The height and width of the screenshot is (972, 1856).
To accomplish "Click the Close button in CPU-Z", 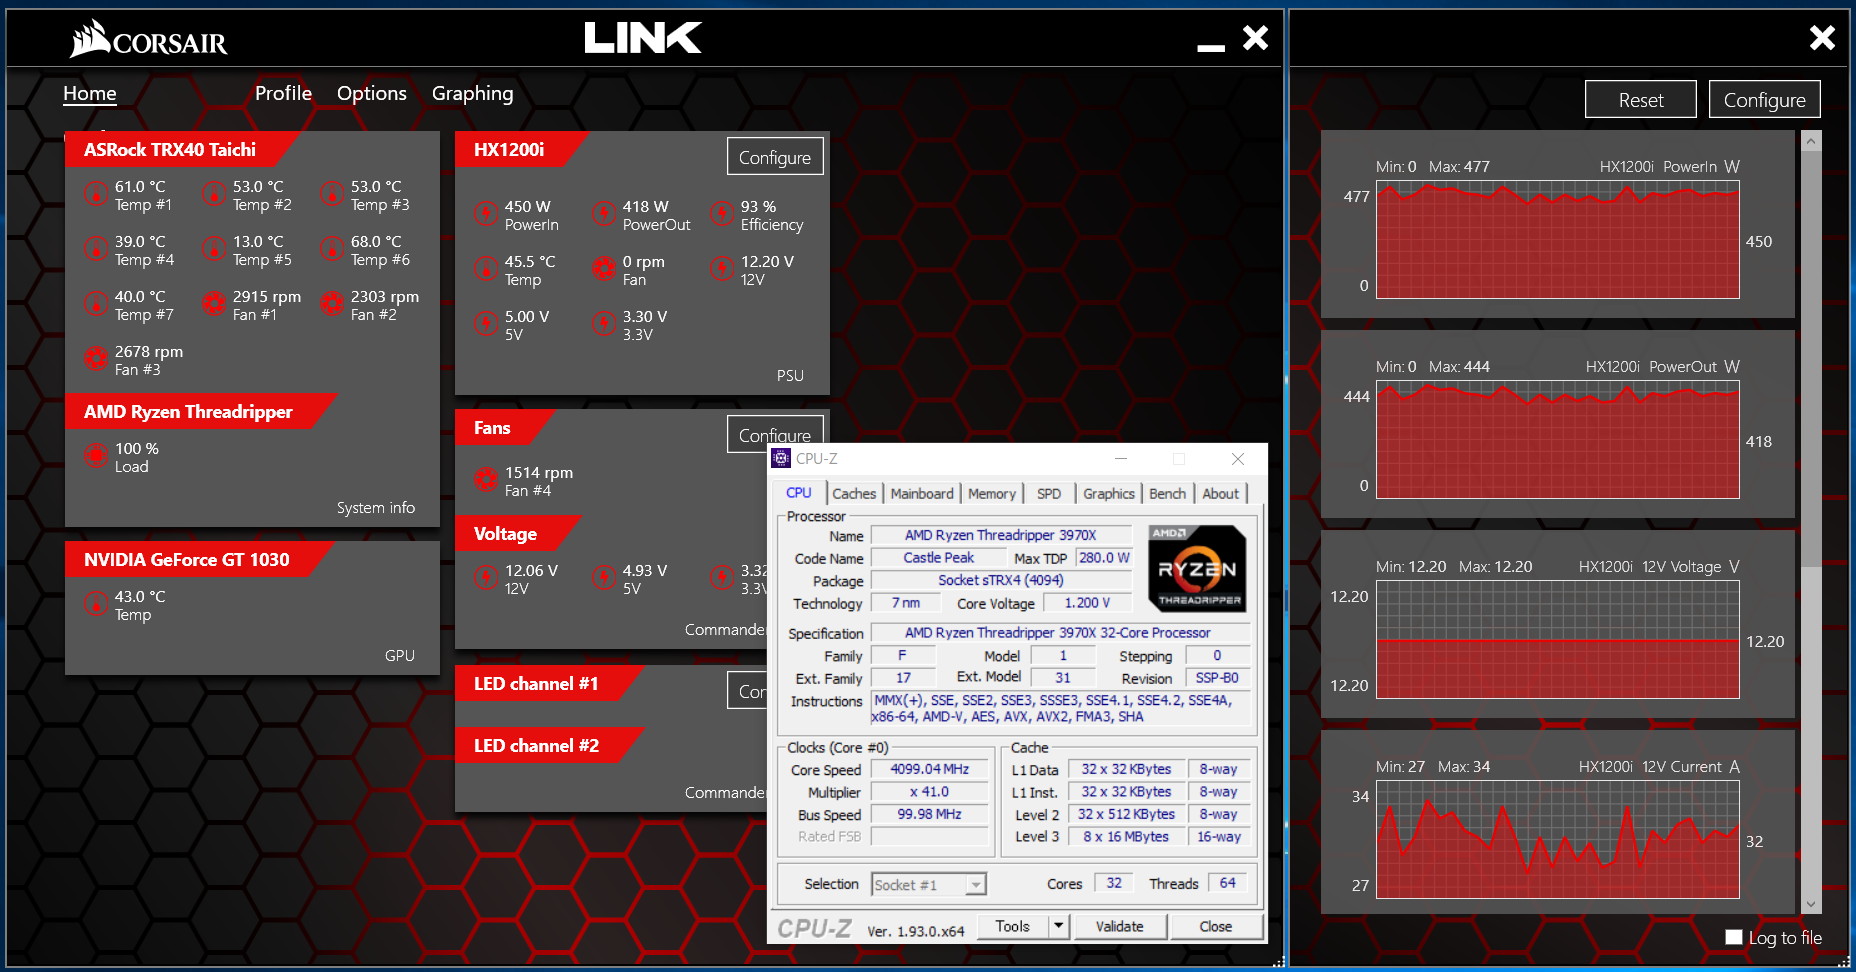I will (1215, 926).
